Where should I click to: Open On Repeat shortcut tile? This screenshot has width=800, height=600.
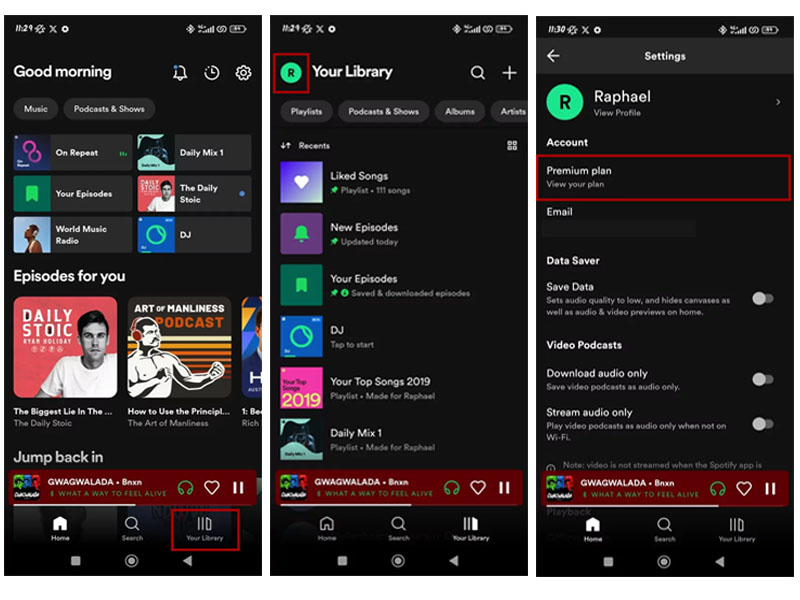73,153
